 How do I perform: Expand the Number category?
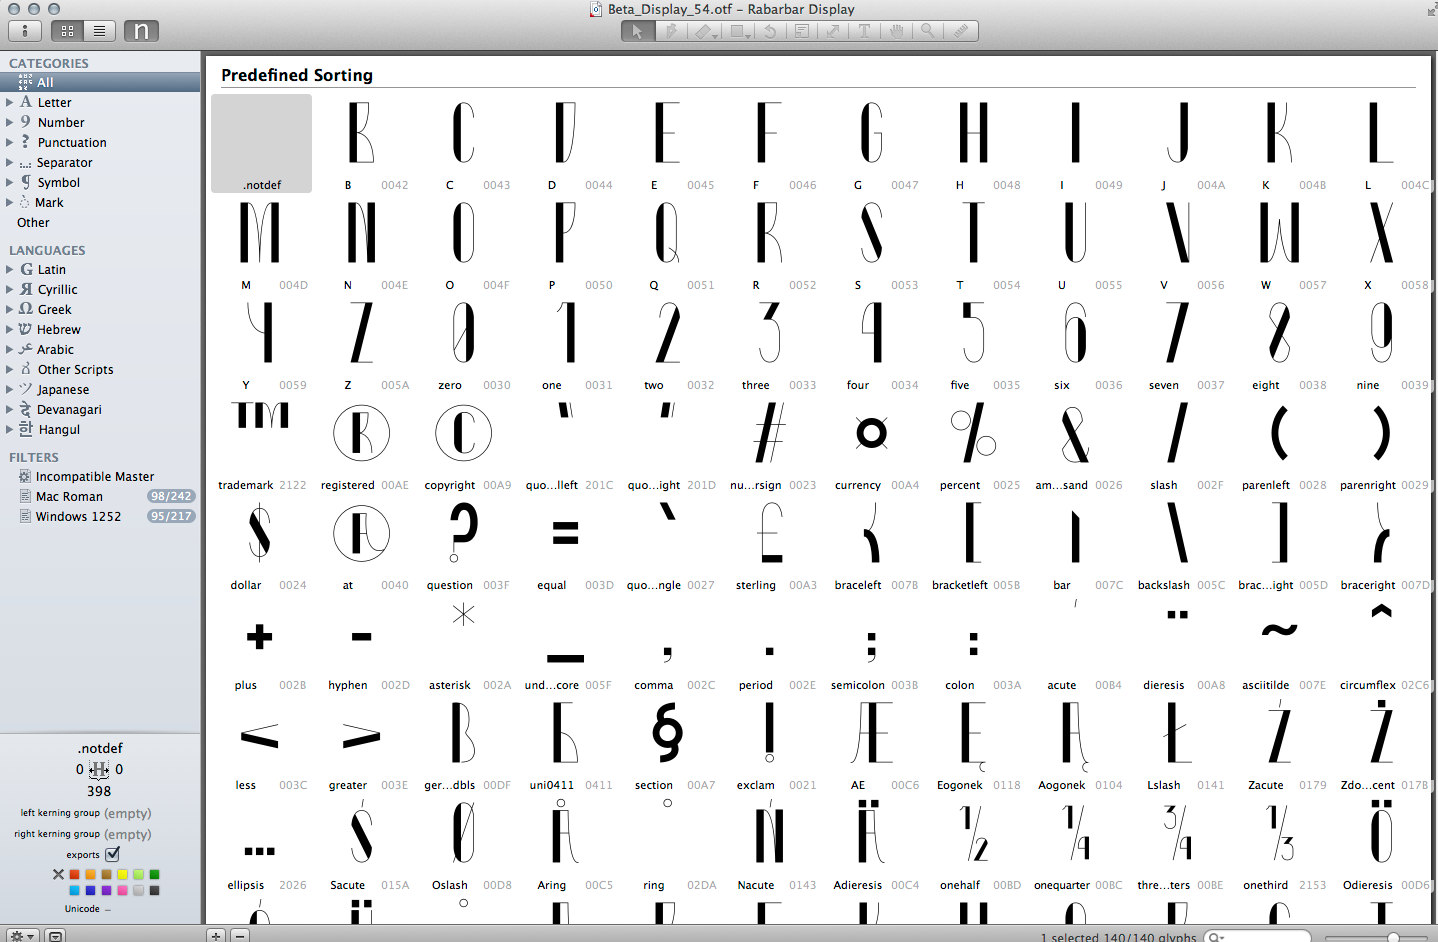pyautogui.click(x=9, y=122)
